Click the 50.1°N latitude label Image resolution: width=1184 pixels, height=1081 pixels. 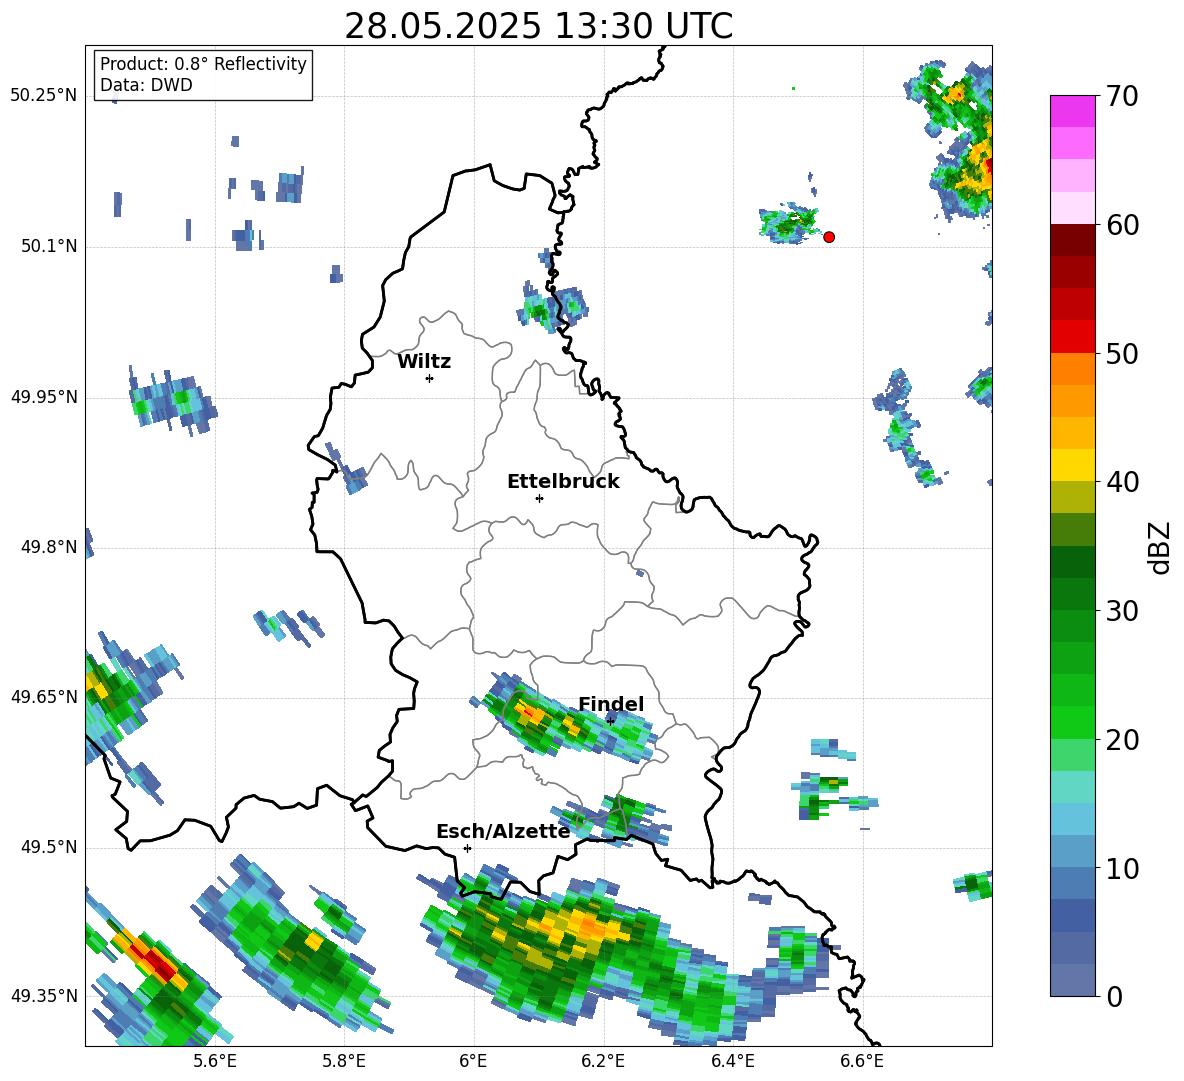coord(49,247)
